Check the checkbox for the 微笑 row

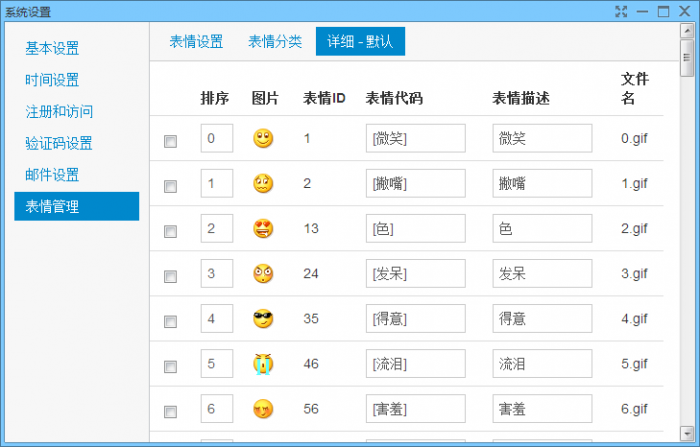[171, 142]
